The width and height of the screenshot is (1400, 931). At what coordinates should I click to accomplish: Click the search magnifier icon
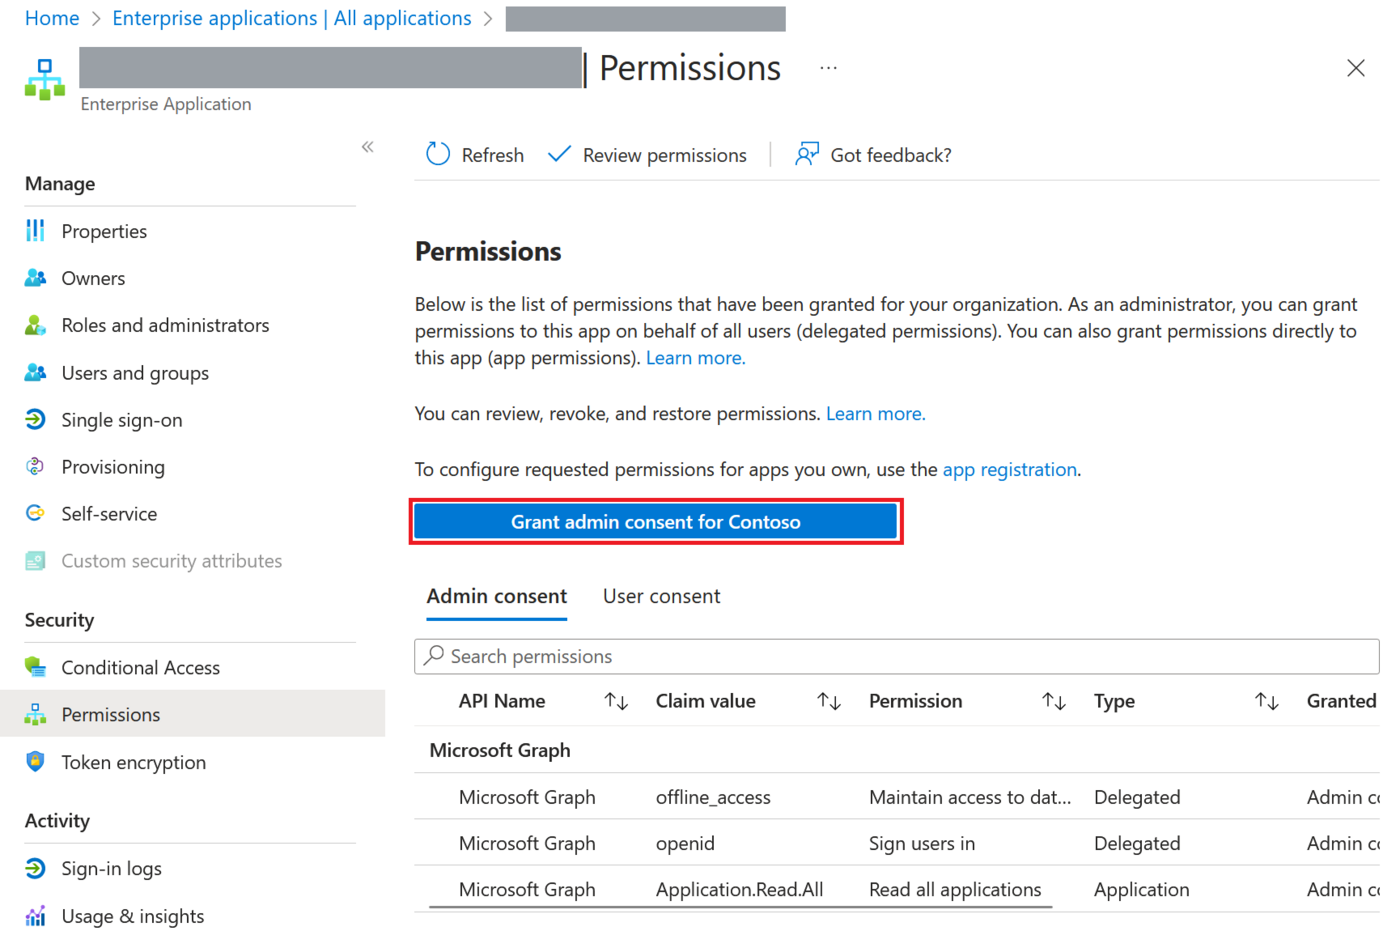click(434, 656)
